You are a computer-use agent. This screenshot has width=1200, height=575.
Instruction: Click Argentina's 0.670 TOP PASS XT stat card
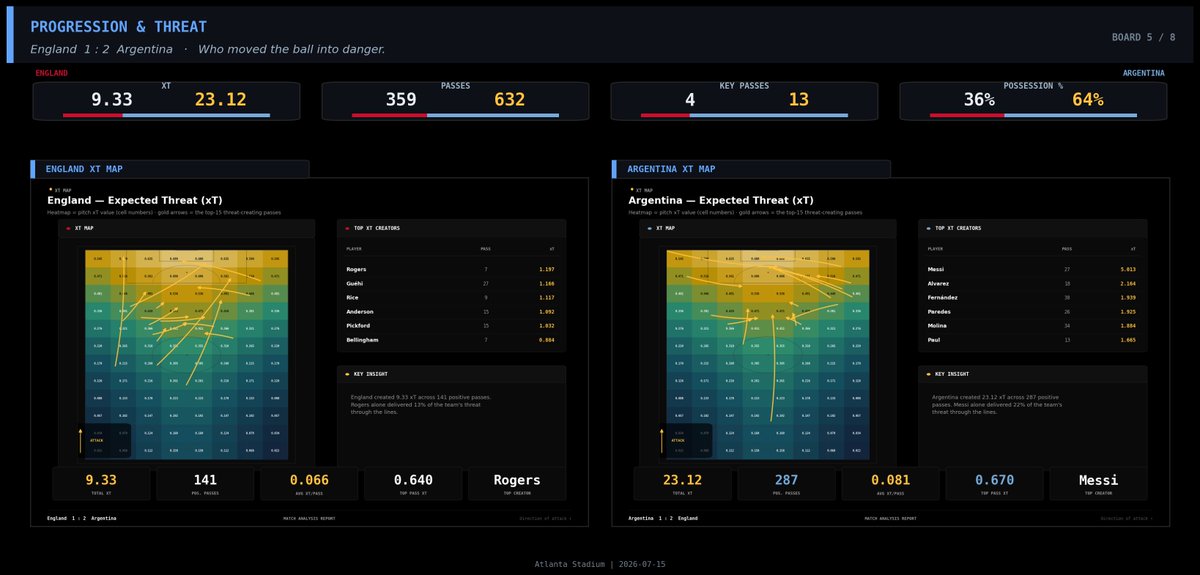994,484
